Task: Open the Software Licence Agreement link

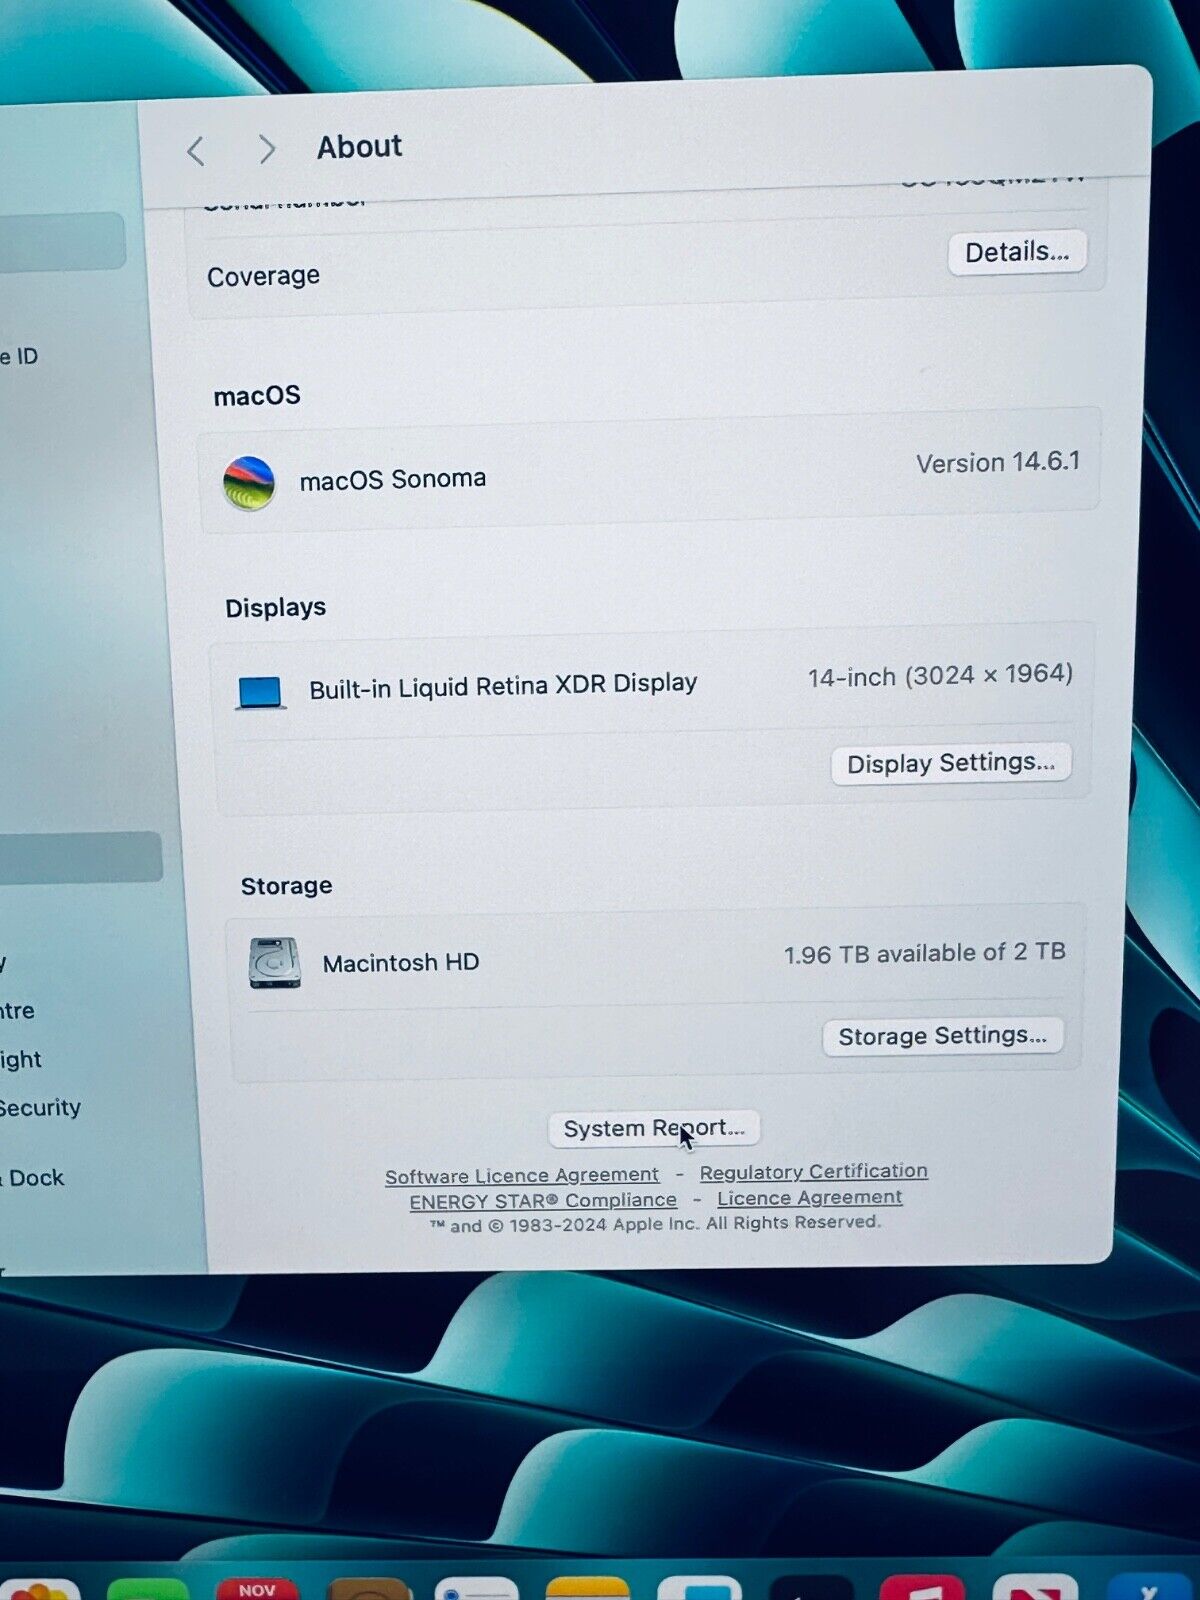Action: pos(522,1176)
